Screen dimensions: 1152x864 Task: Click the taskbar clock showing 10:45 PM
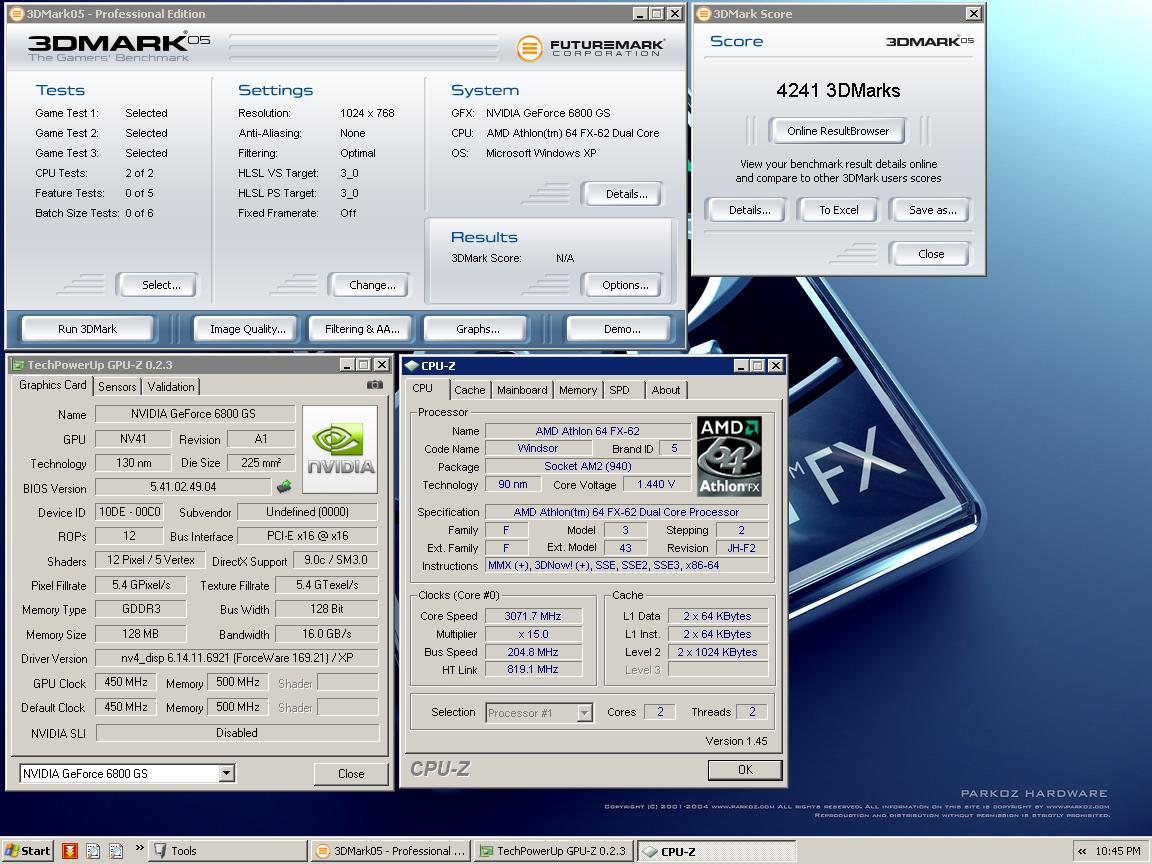[1117, 852]
